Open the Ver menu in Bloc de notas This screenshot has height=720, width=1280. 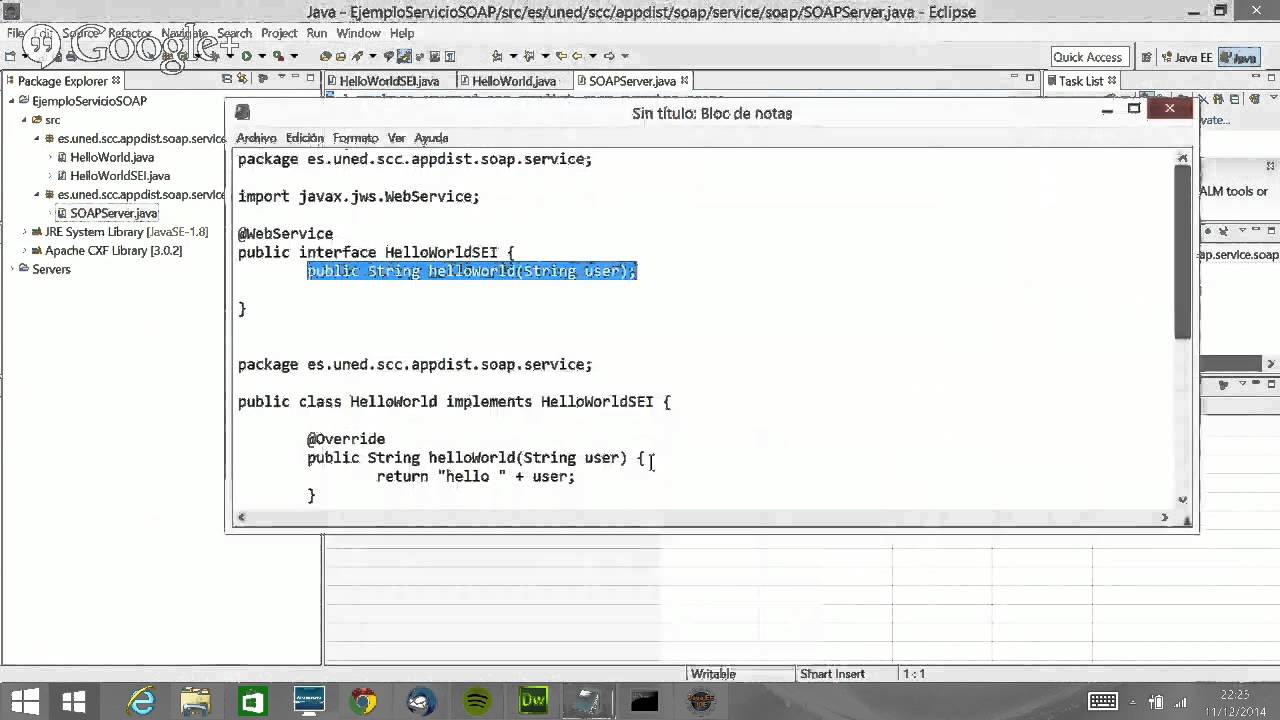(x=396, y=138)
